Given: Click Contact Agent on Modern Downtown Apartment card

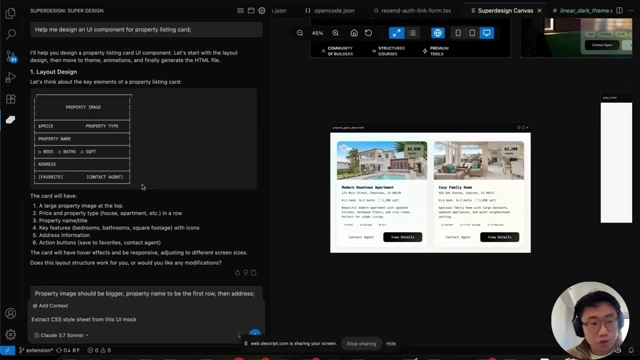Looking at the screenshot, I should click(x=361, y=237).
